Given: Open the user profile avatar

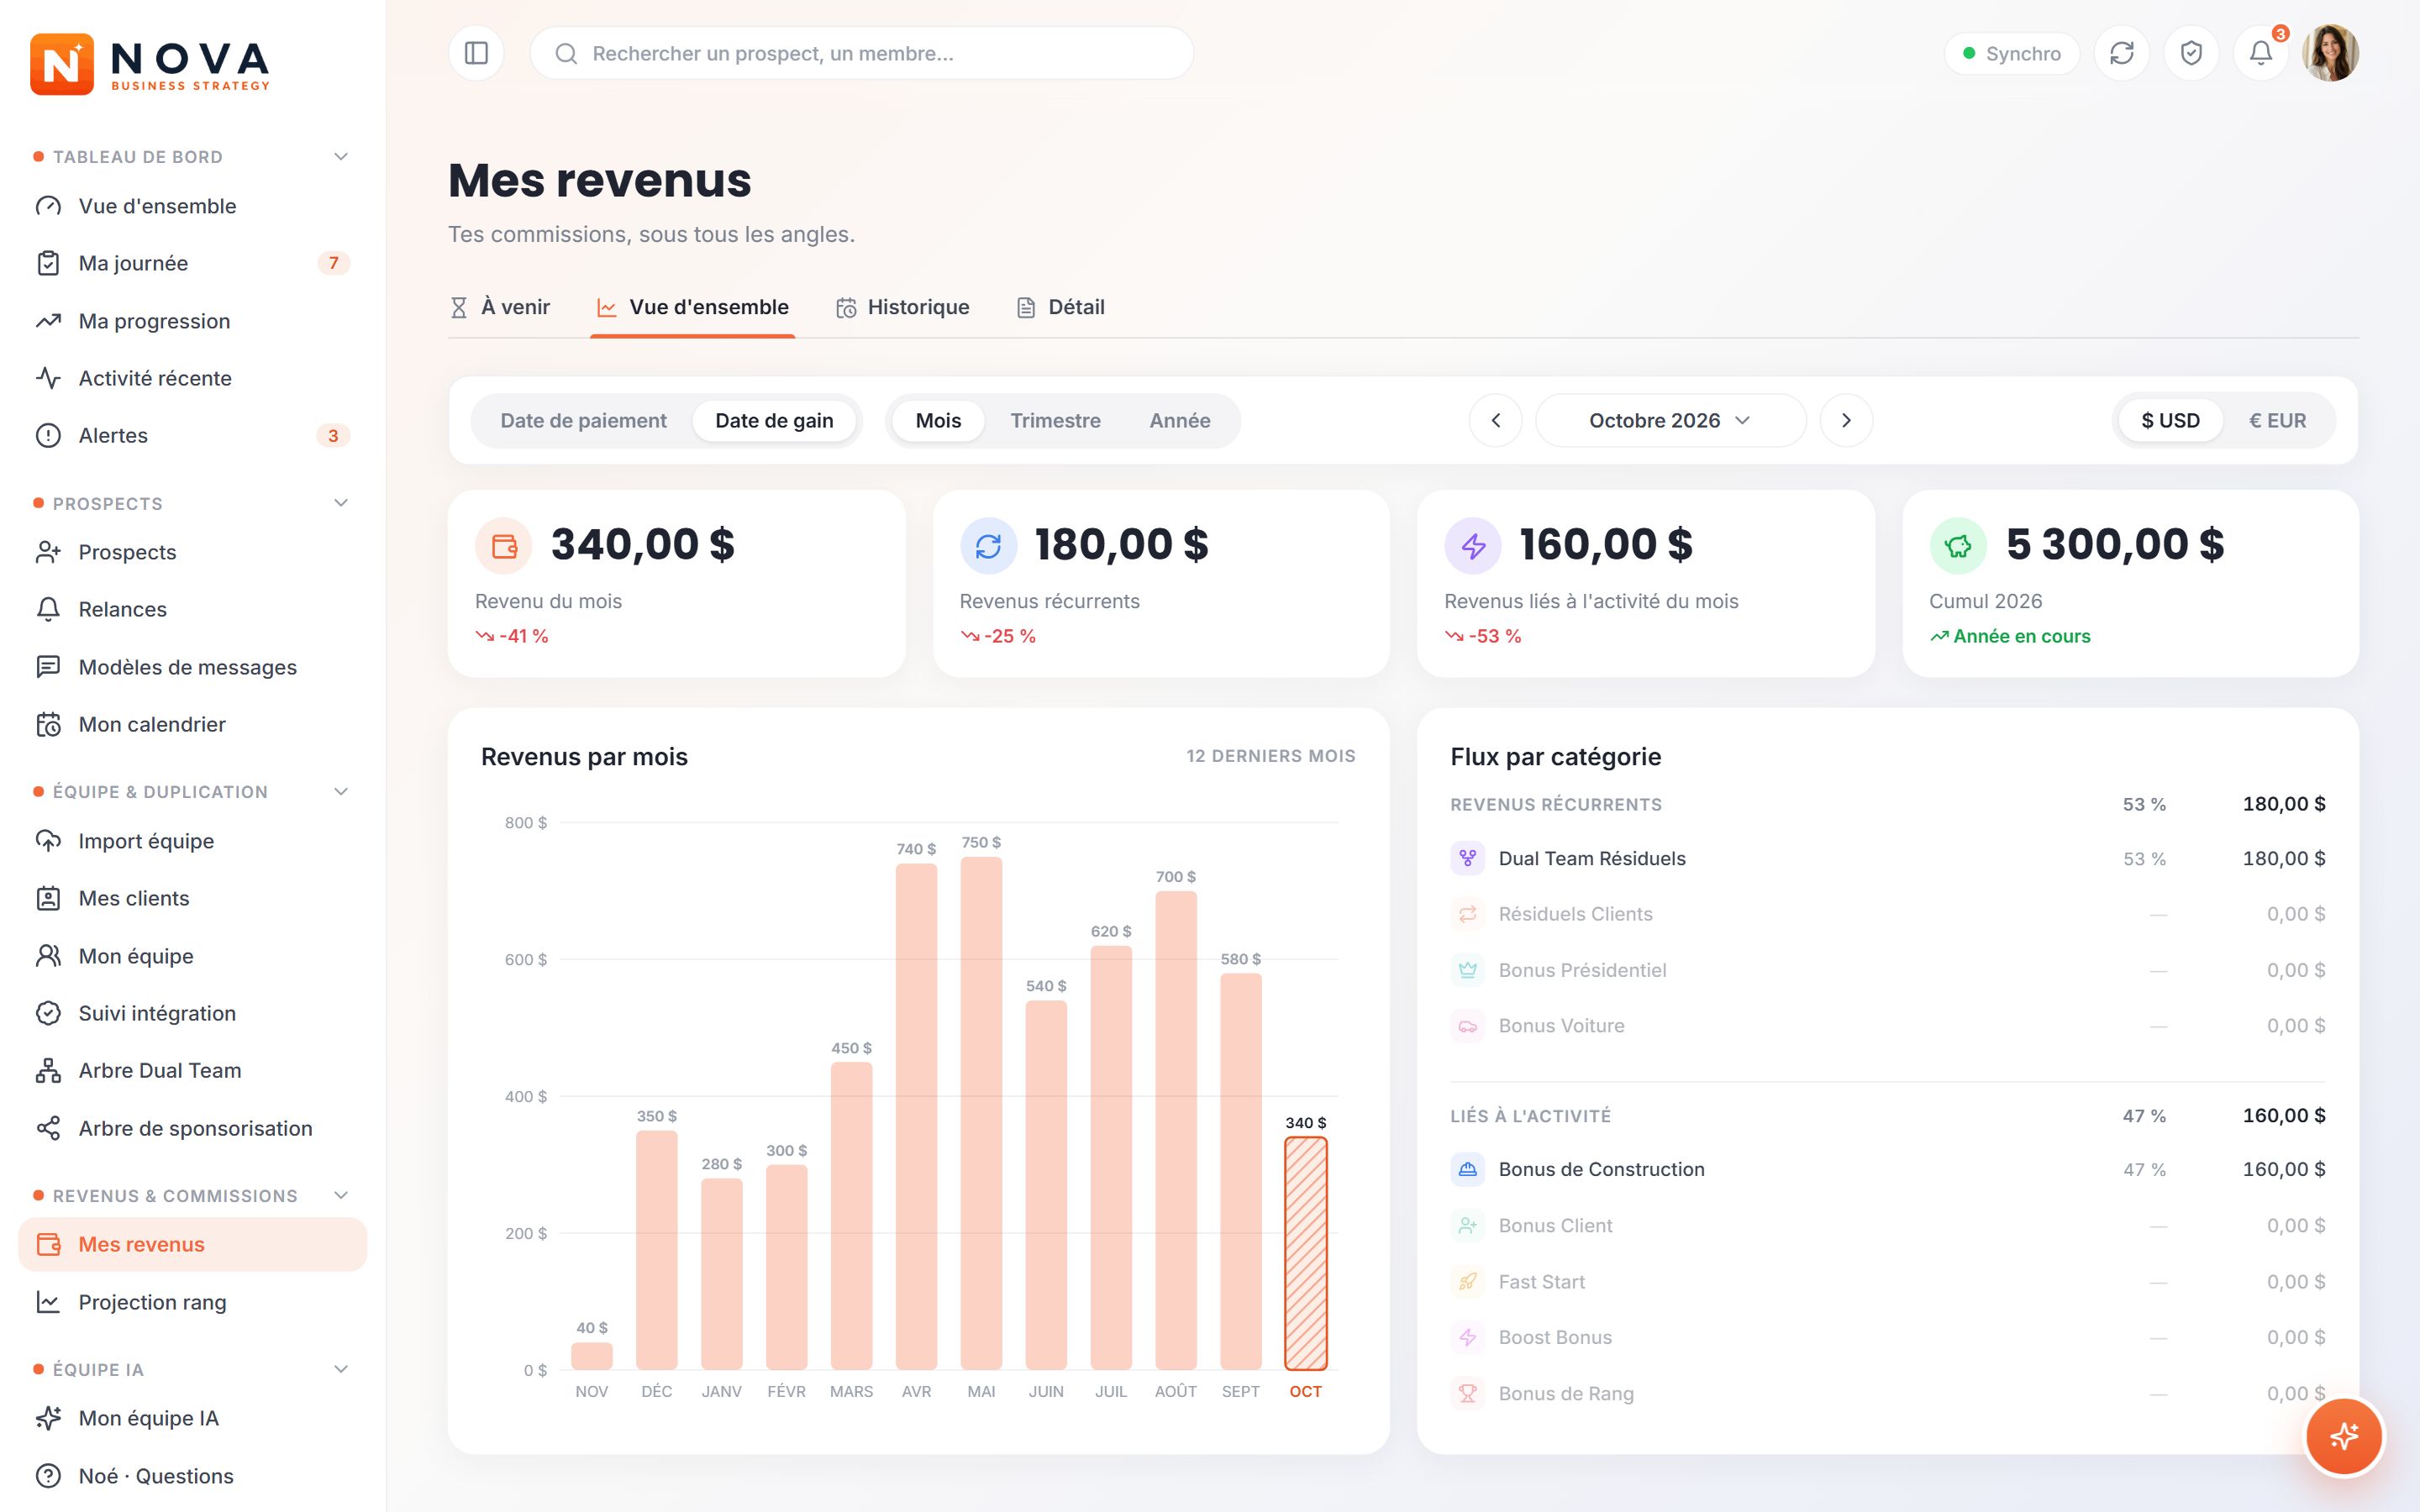Looking at the screenshot, I should (x=2331, y=53).
